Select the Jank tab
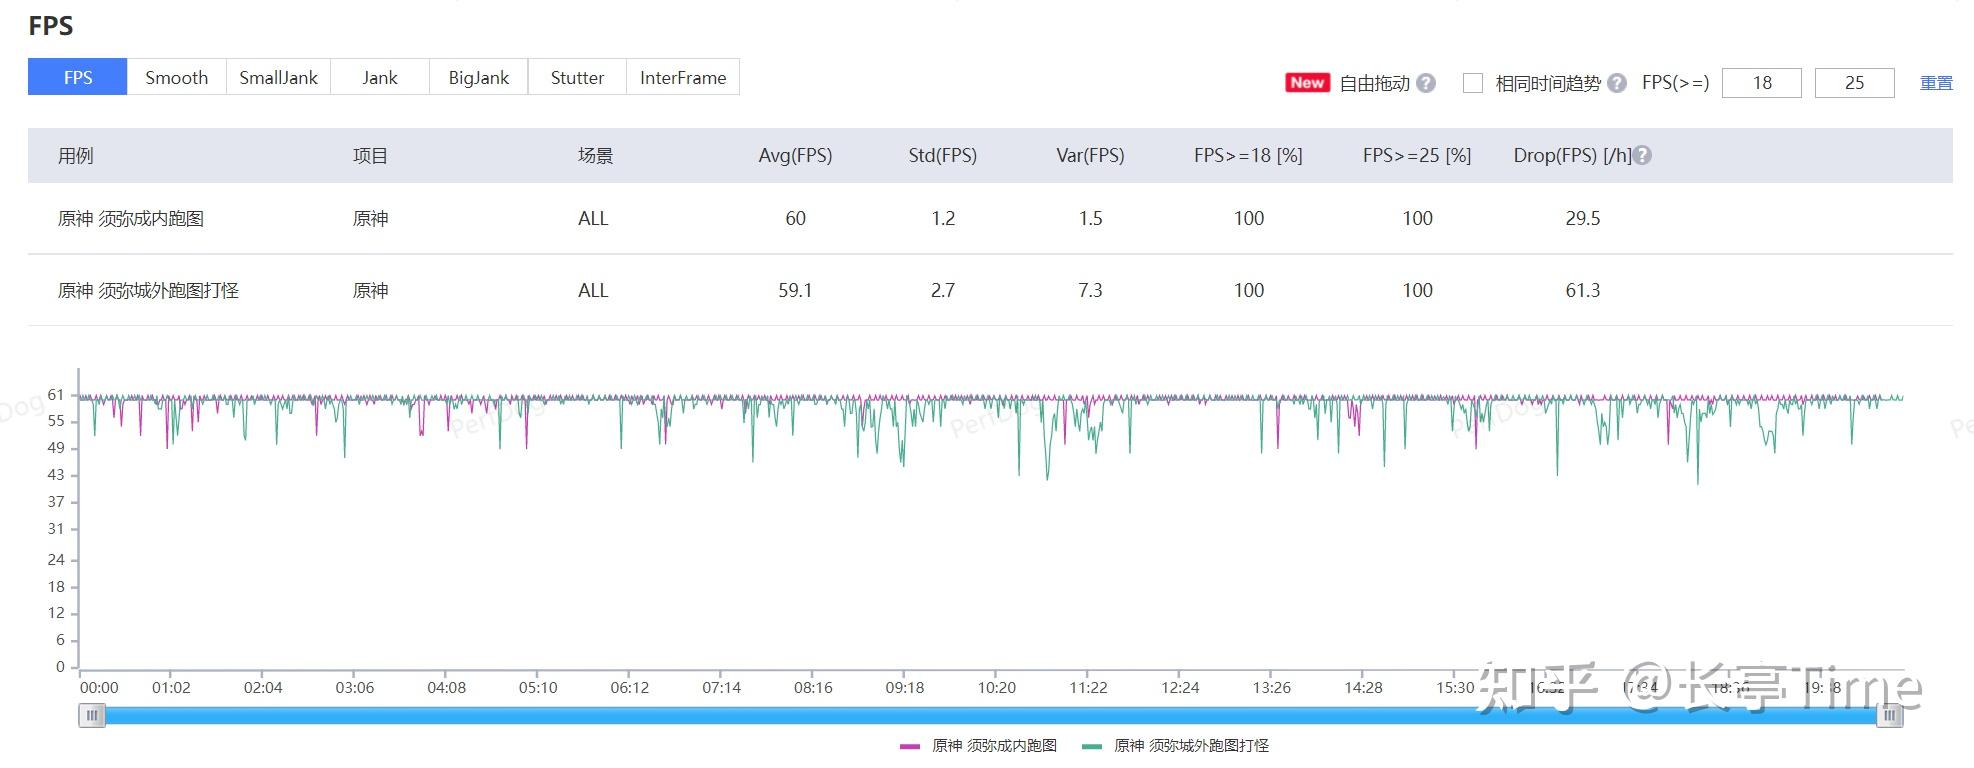Image resolution: width=1974 pixels, height=768 pixels. (380, 77)
